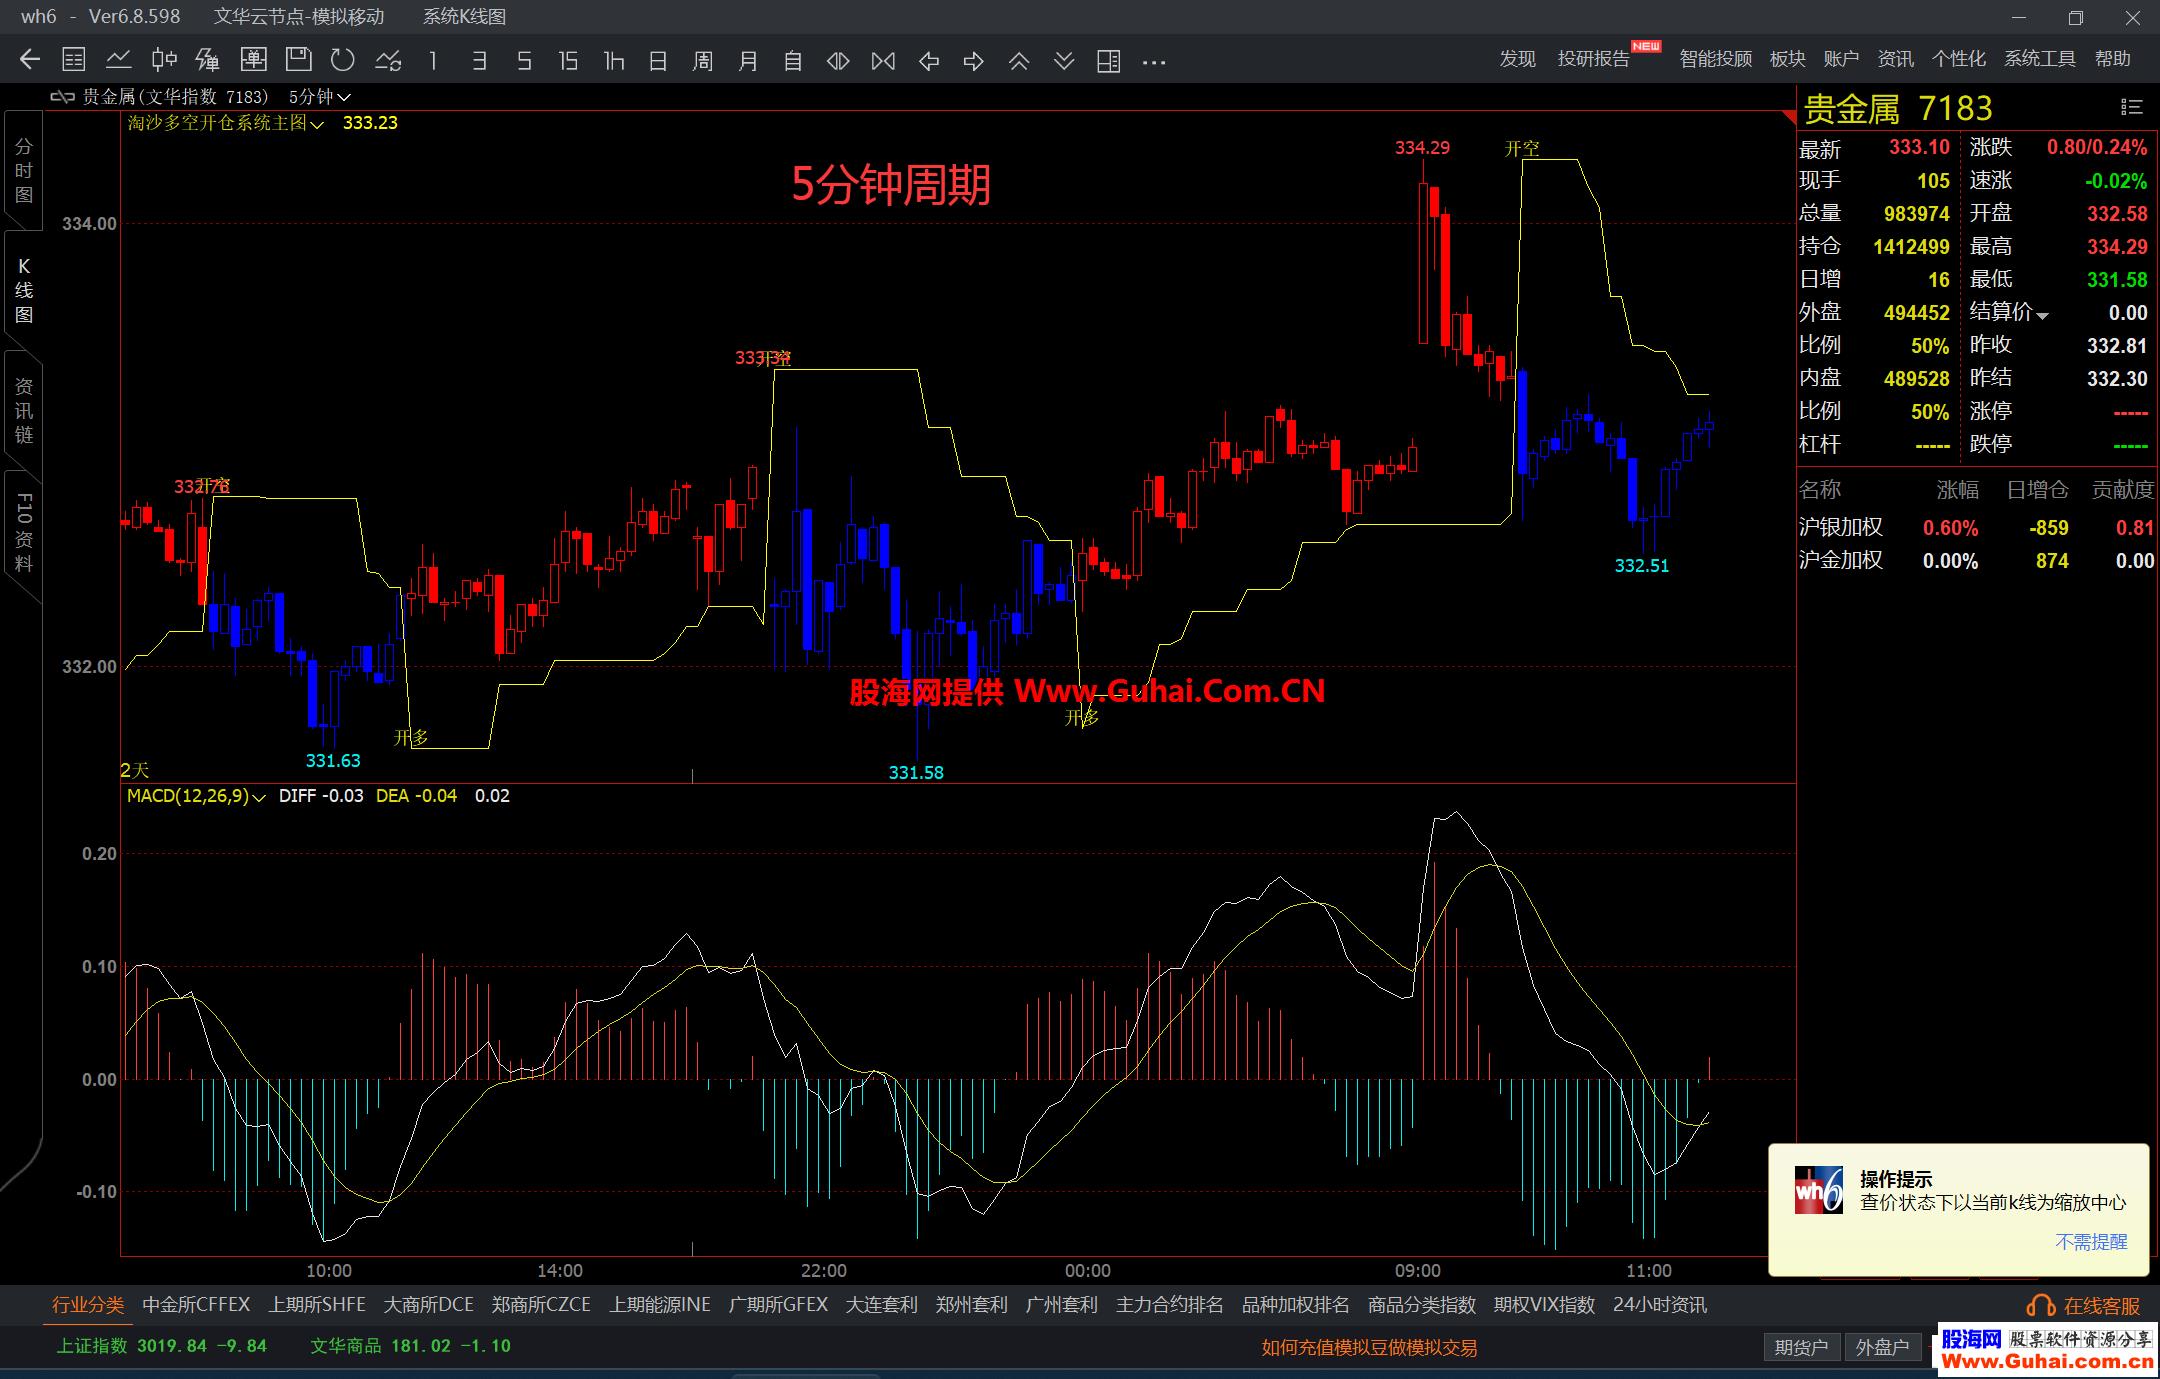Image resolution: width=2160 pixels, height=1379 pixels.
Task: Select the 1h period button
Action: click(614, 61)
